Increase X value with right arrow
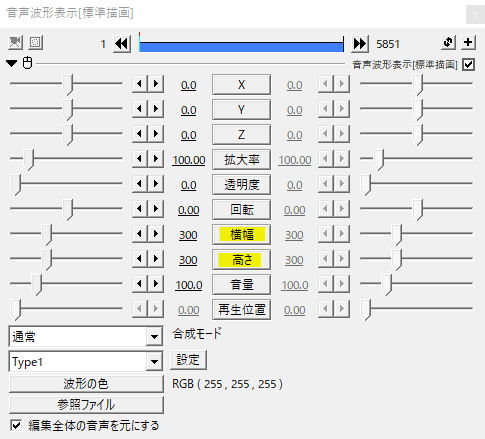This screenshot has height=439, width=485. point(156,84)
